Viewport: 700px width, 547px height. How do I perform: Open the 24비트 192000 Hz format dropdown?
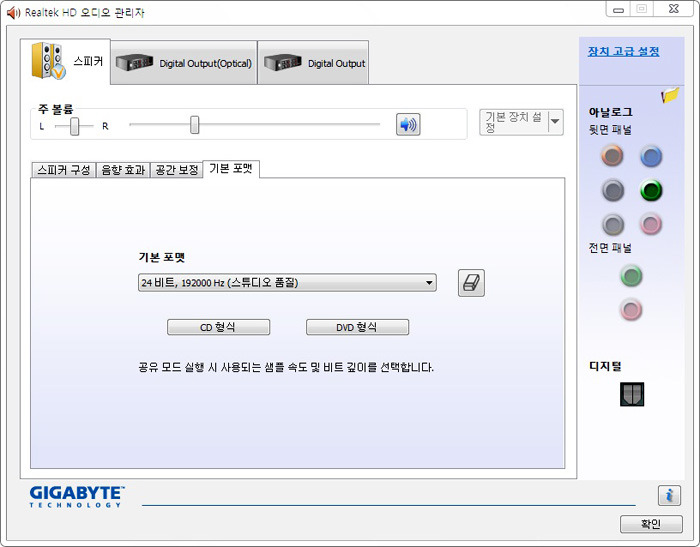pos(287,283)
